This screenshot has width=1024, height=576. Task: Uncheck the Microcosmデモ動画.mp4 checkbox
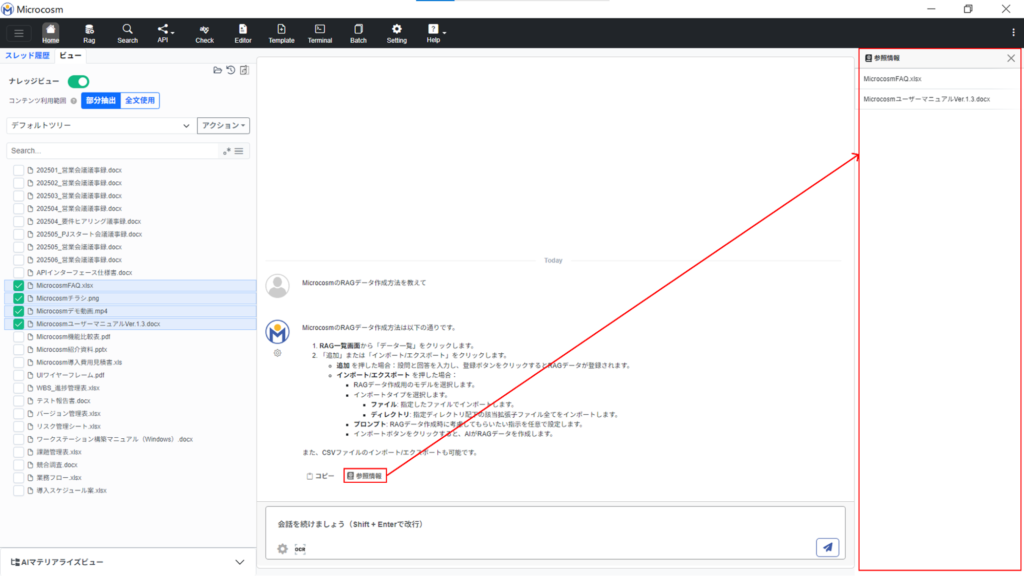click(x=18, y=311)
